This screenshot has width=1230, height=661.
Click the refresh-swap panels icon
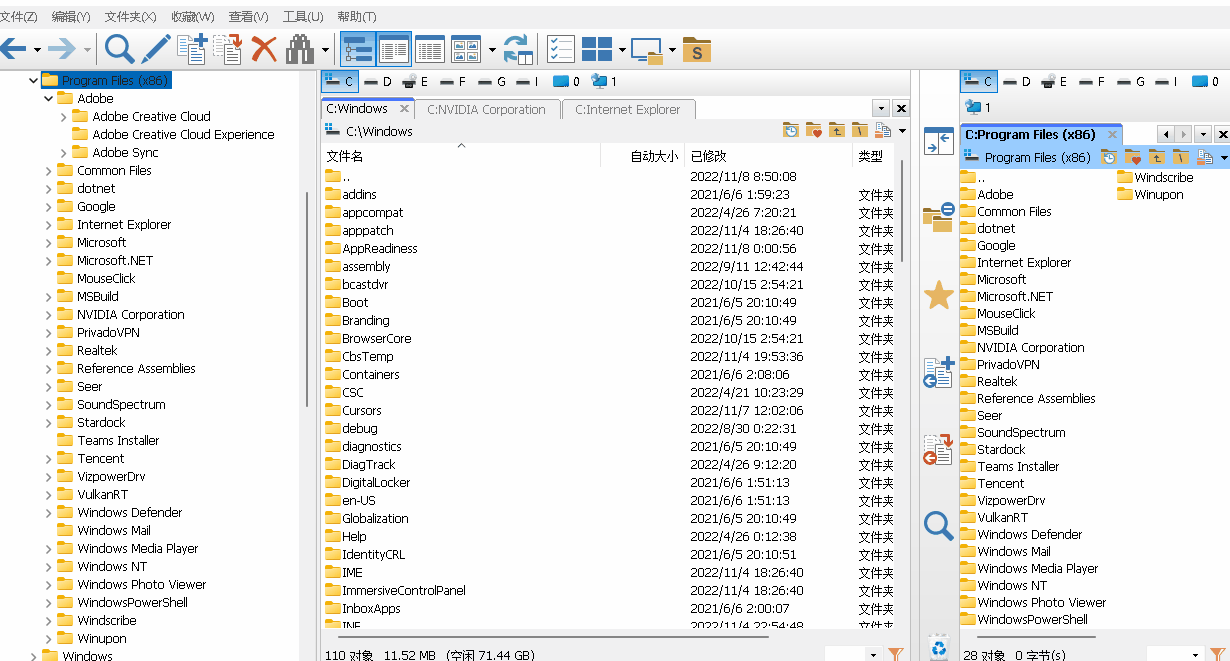518,48
